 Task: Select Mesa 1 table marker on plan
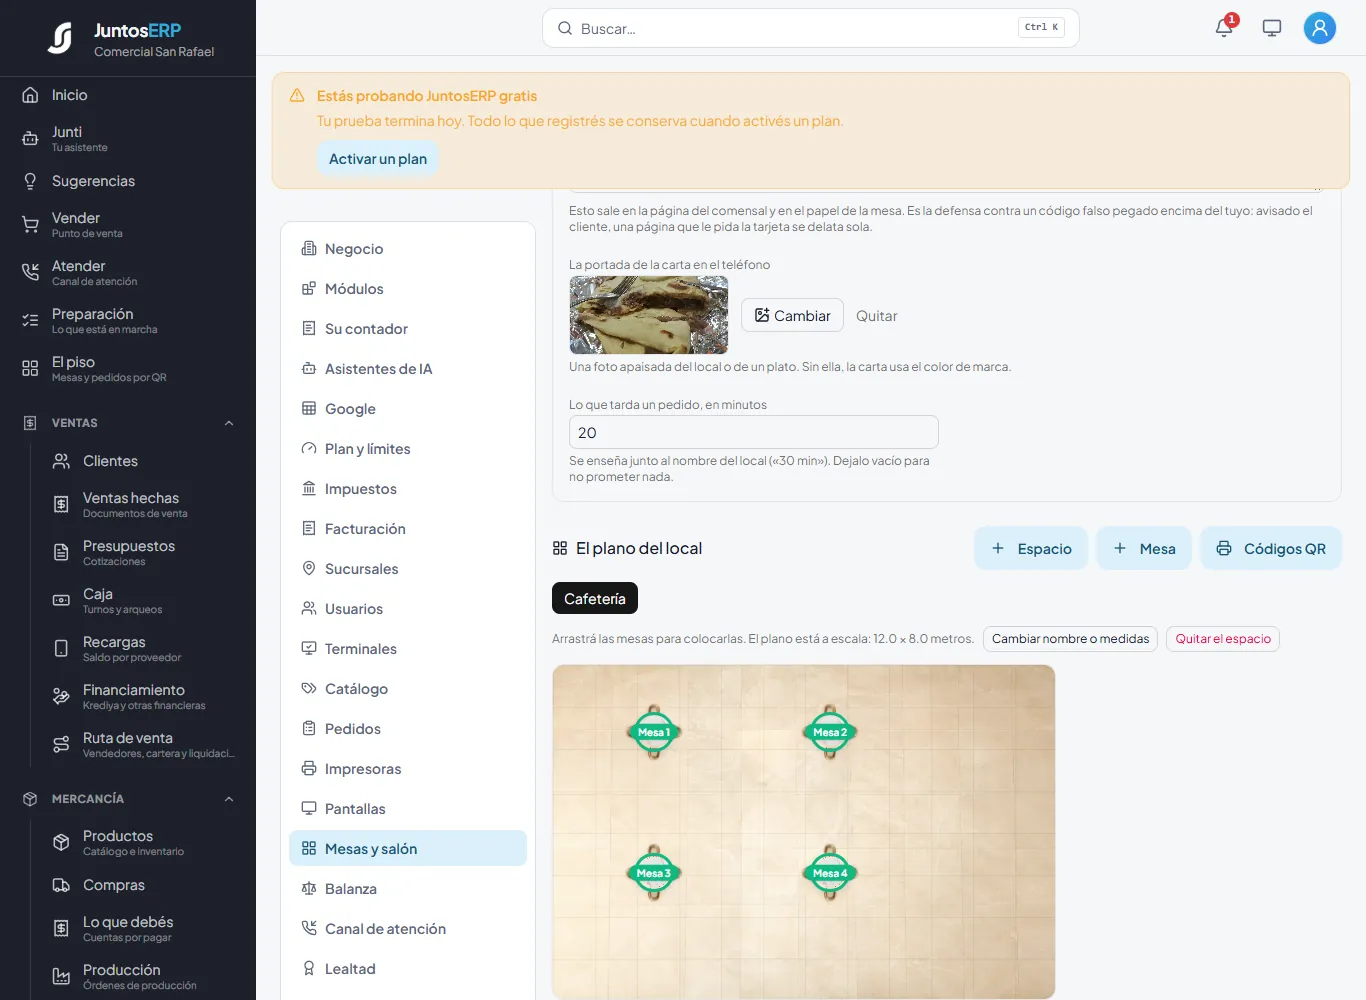click(x=654, y=732)
